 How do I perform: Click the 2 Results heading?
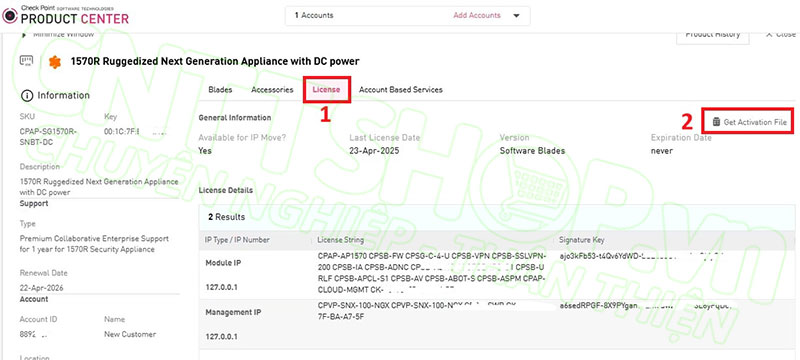[x=227, y=217]
